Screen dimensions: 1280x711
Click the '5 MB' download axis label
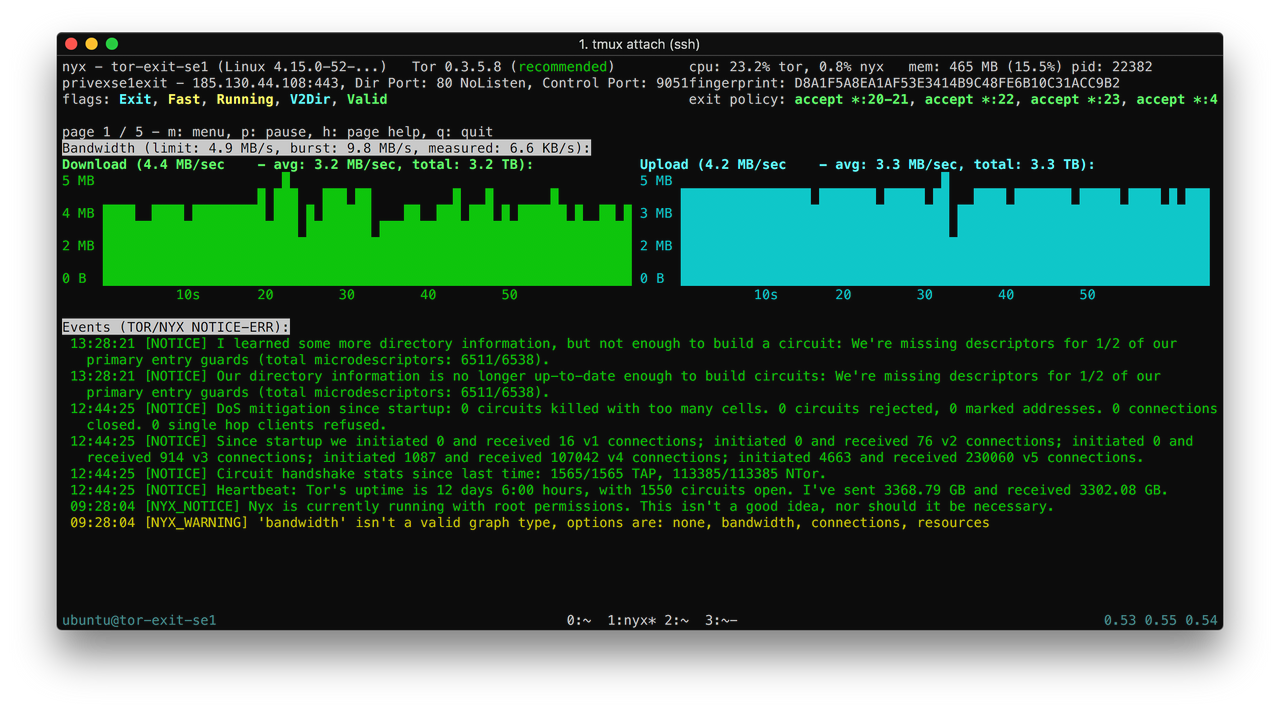[x=78, y=181]
